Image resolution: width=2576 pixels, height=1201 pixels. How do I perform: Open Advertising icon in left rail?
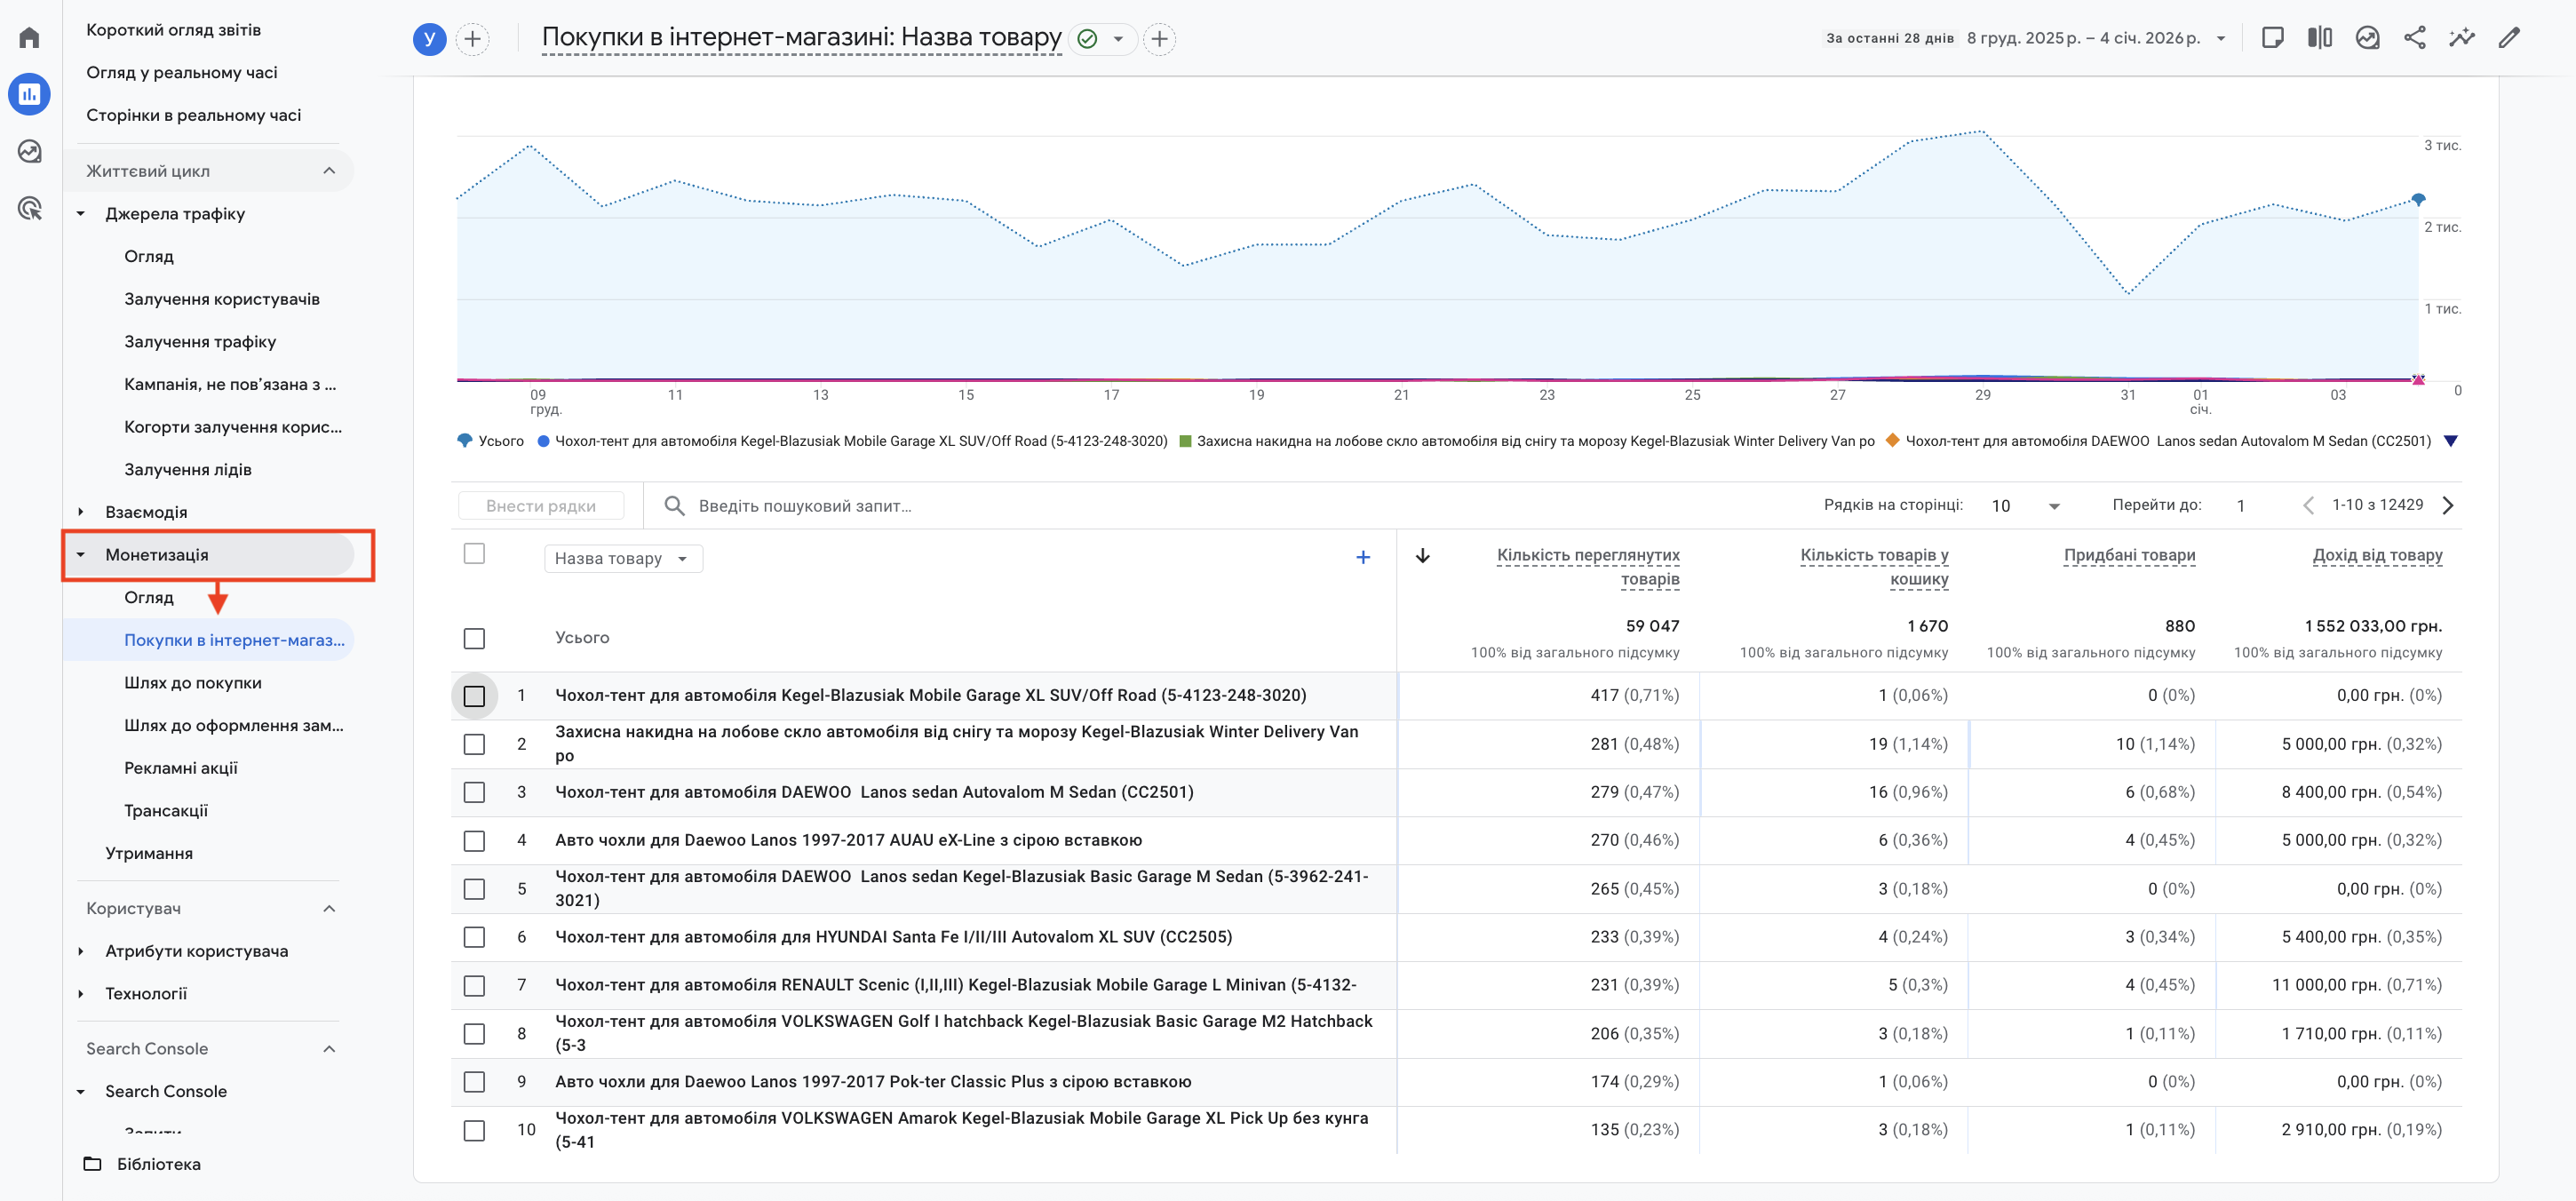[x=29, y=208]
